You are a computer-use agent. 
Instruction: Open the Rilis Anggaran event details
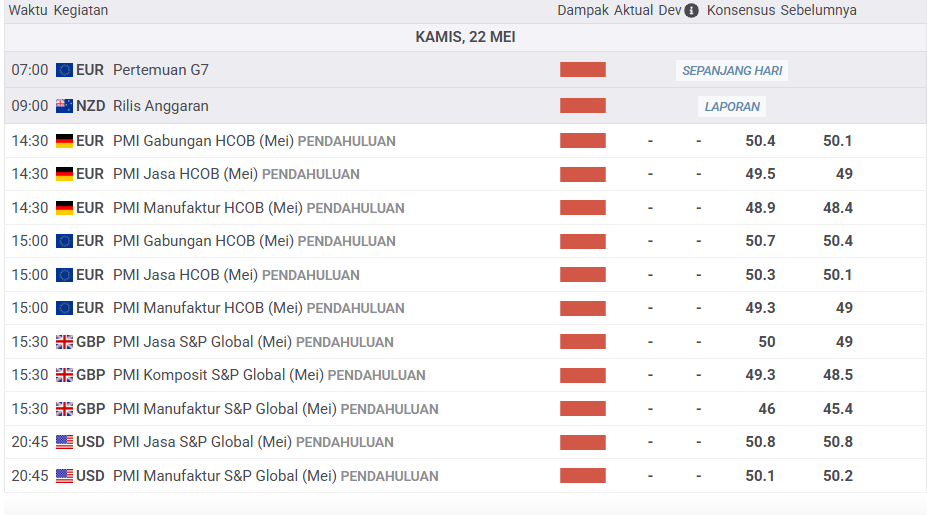[x=160, y=106]
